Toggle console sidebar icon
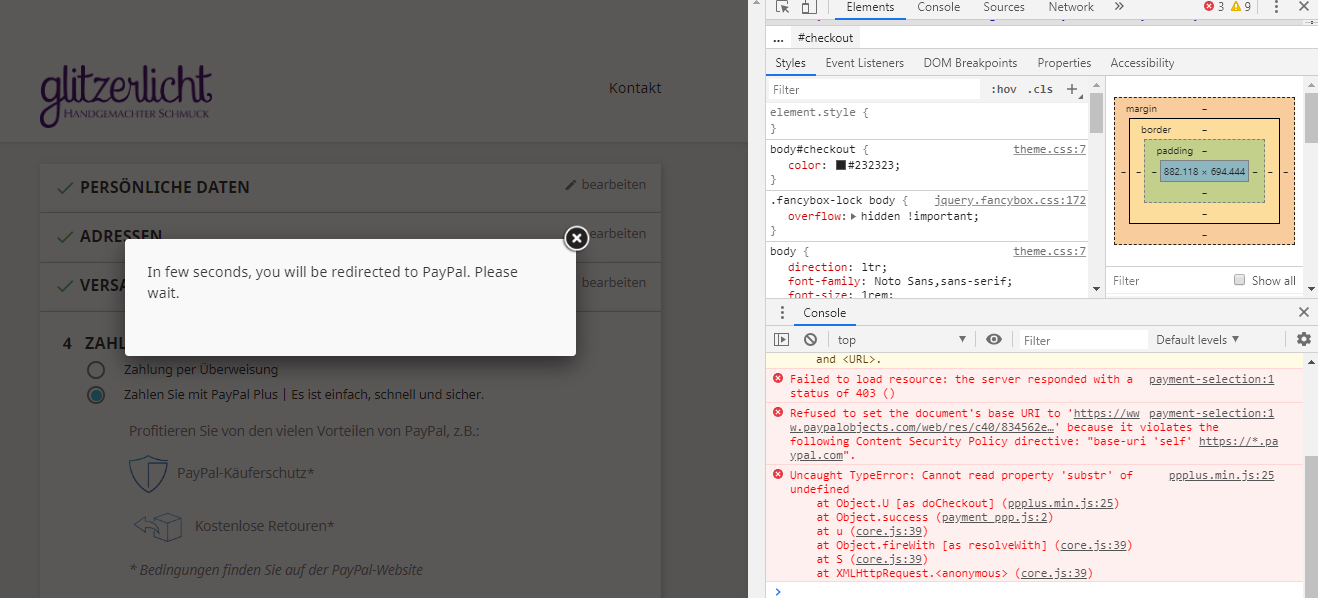 click(782, 340)
